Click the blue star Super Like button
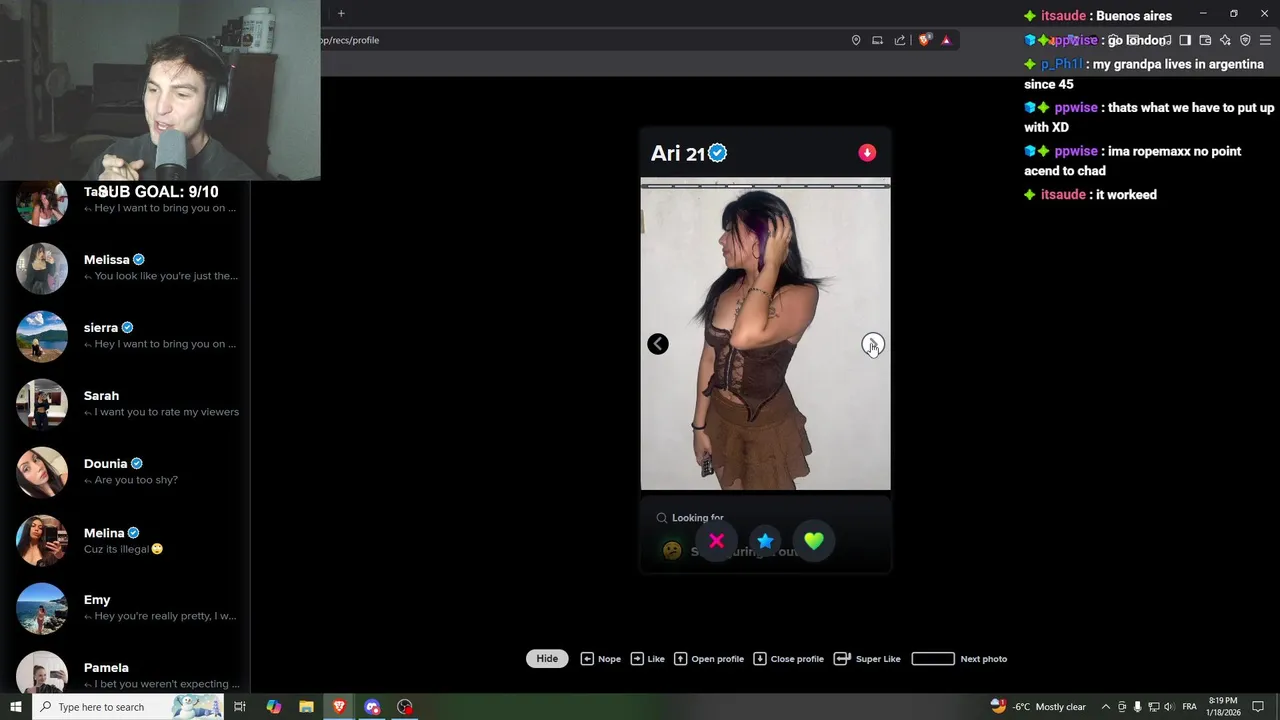This screenshot has height=720, width=1280. pyautogui.click(x=765, y=541)
